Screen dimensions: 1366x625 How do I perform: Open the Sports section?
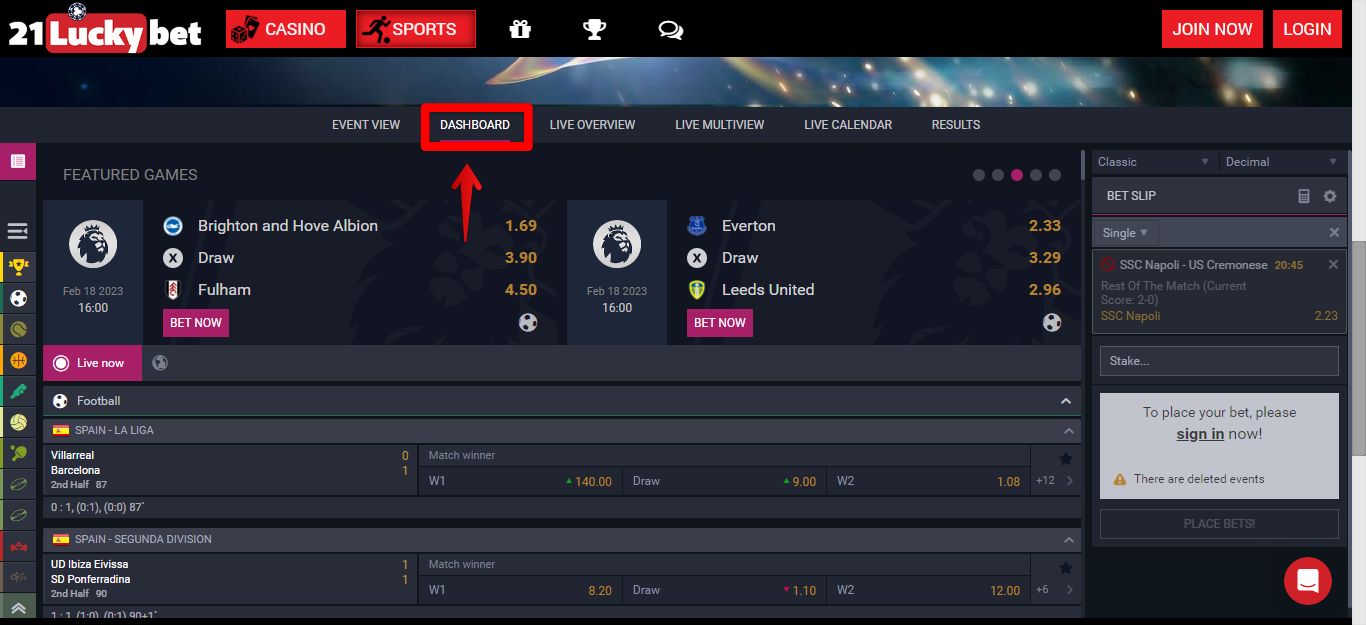pyautogui.click(x=416, y=29)
